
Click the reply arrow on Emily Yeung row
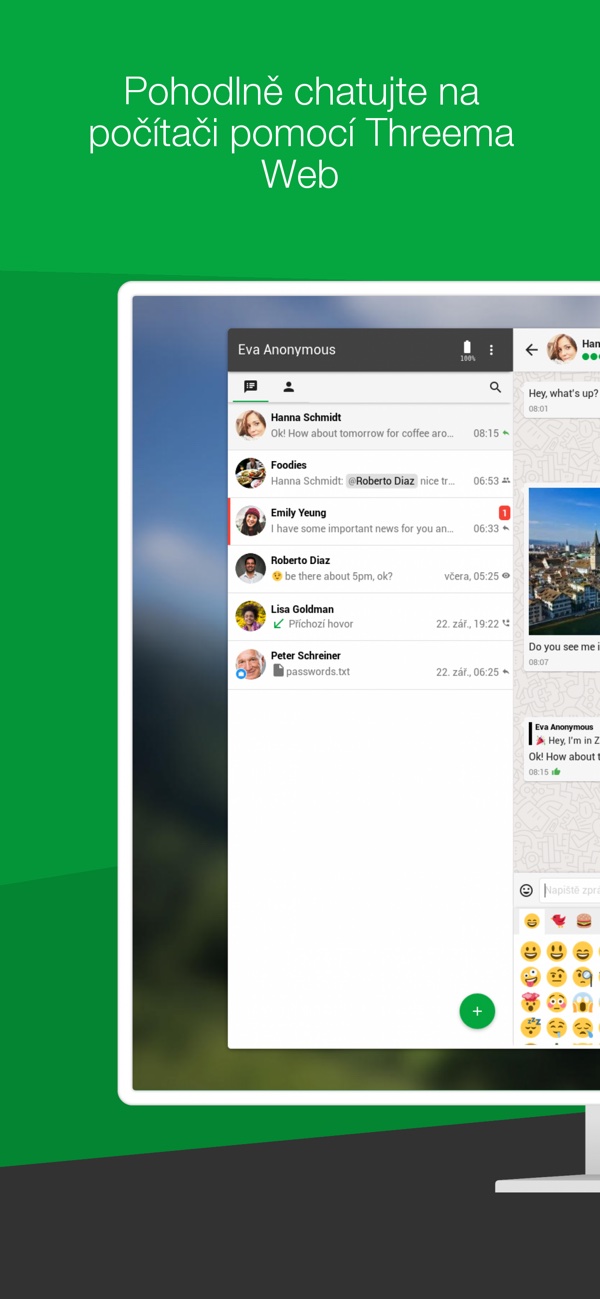coord(506,528)
